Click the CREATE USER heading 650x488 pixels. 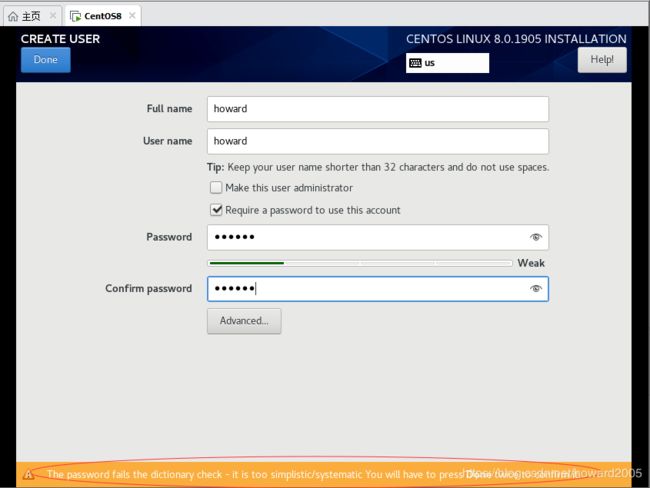[x=61, y=39]
